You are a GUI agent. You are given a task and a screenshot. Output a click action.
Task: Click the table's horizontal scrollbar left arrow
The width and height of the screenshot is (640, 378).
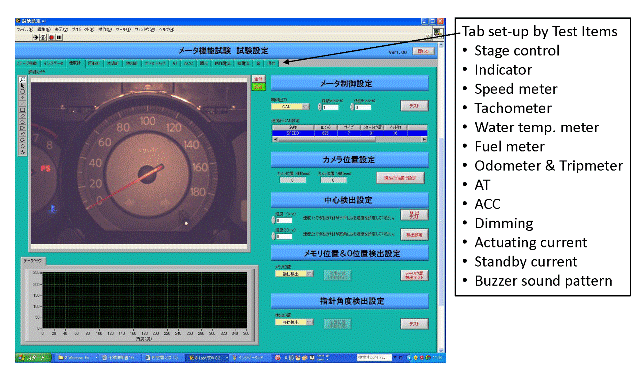(x=275, y=139)
